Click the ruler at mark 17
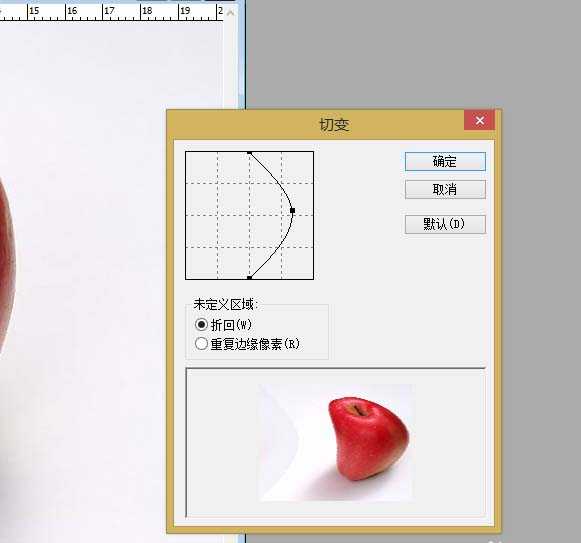Screen dimensions: 581x543 pyautogui.click(x=109, y=11)
